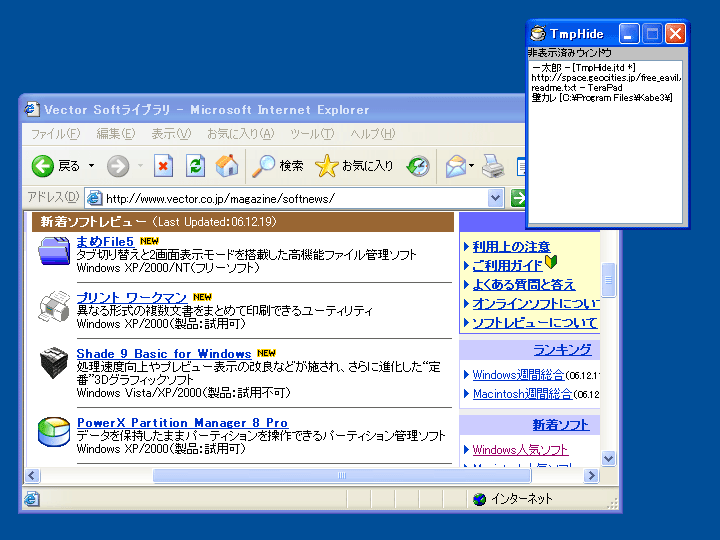720x540 pixels.
Task: Click horizontal scrollbar right arrow
Action: click(591, 475)
